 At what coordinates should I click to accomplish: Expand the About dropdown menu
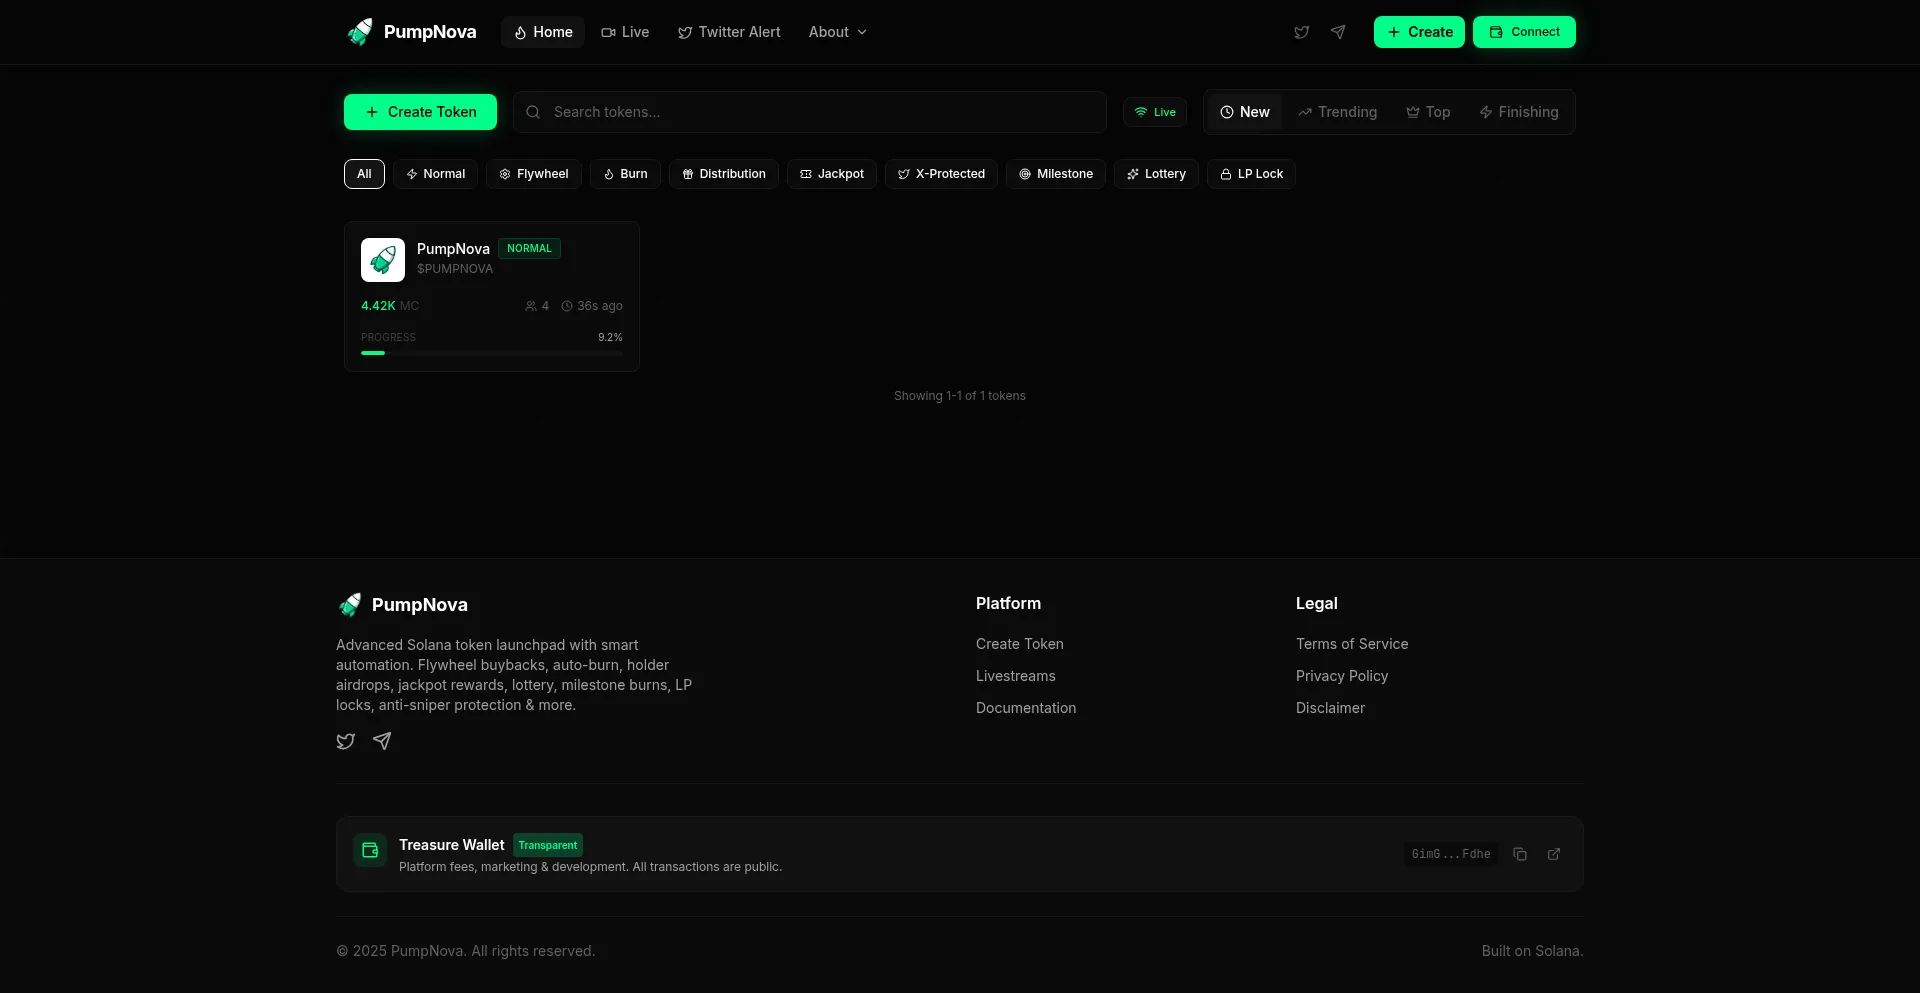[837, 32]
